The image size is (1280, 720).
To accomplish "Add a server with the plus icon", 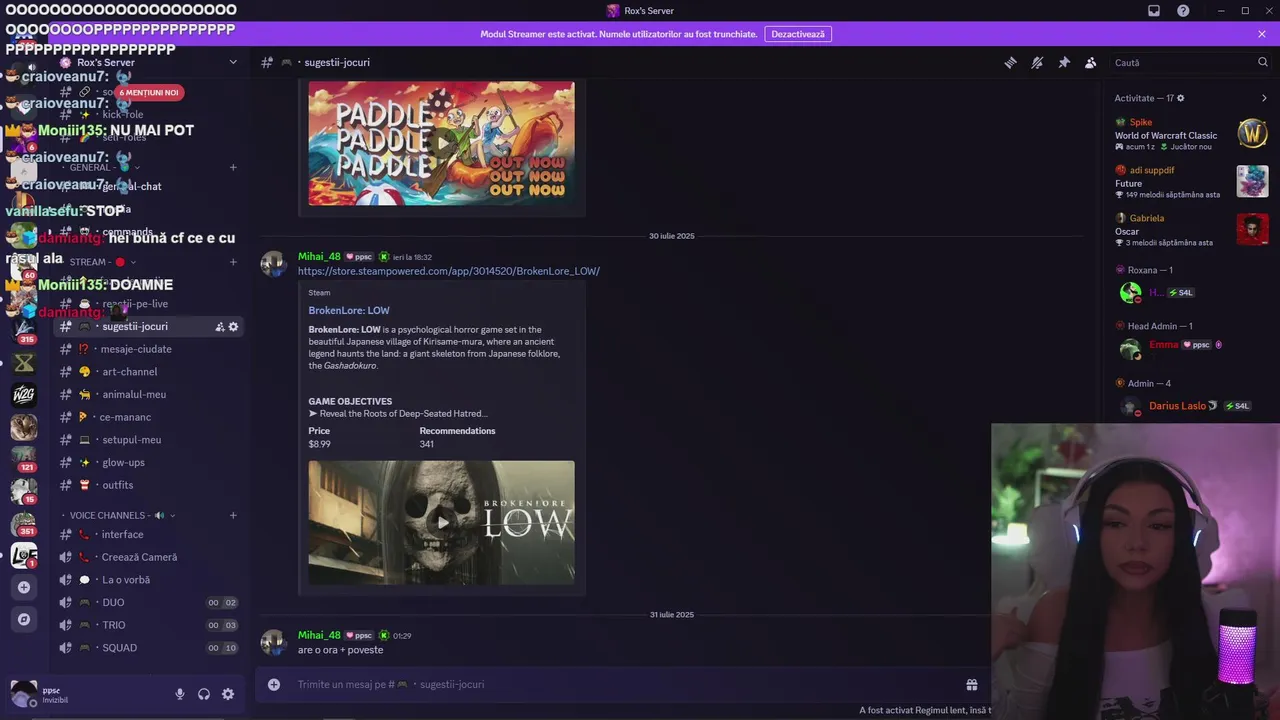I will [24, 587].
